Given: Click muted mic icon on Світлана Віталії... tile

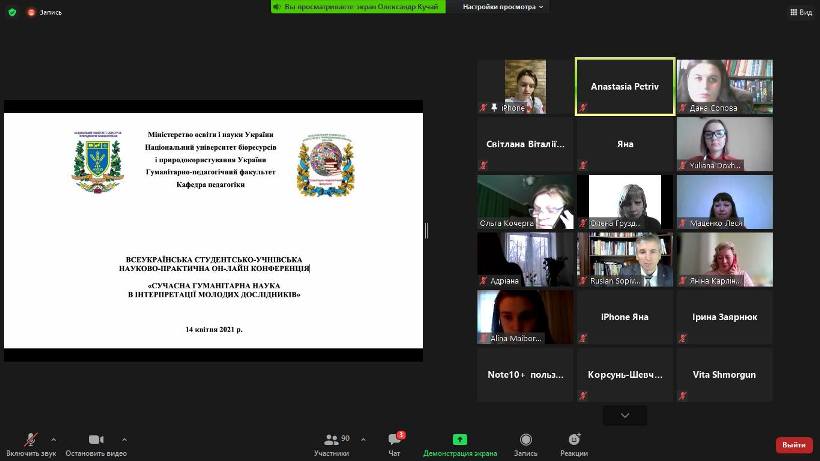Looking at the screenshot, I should pyautogui.click(x=483, y=165).
